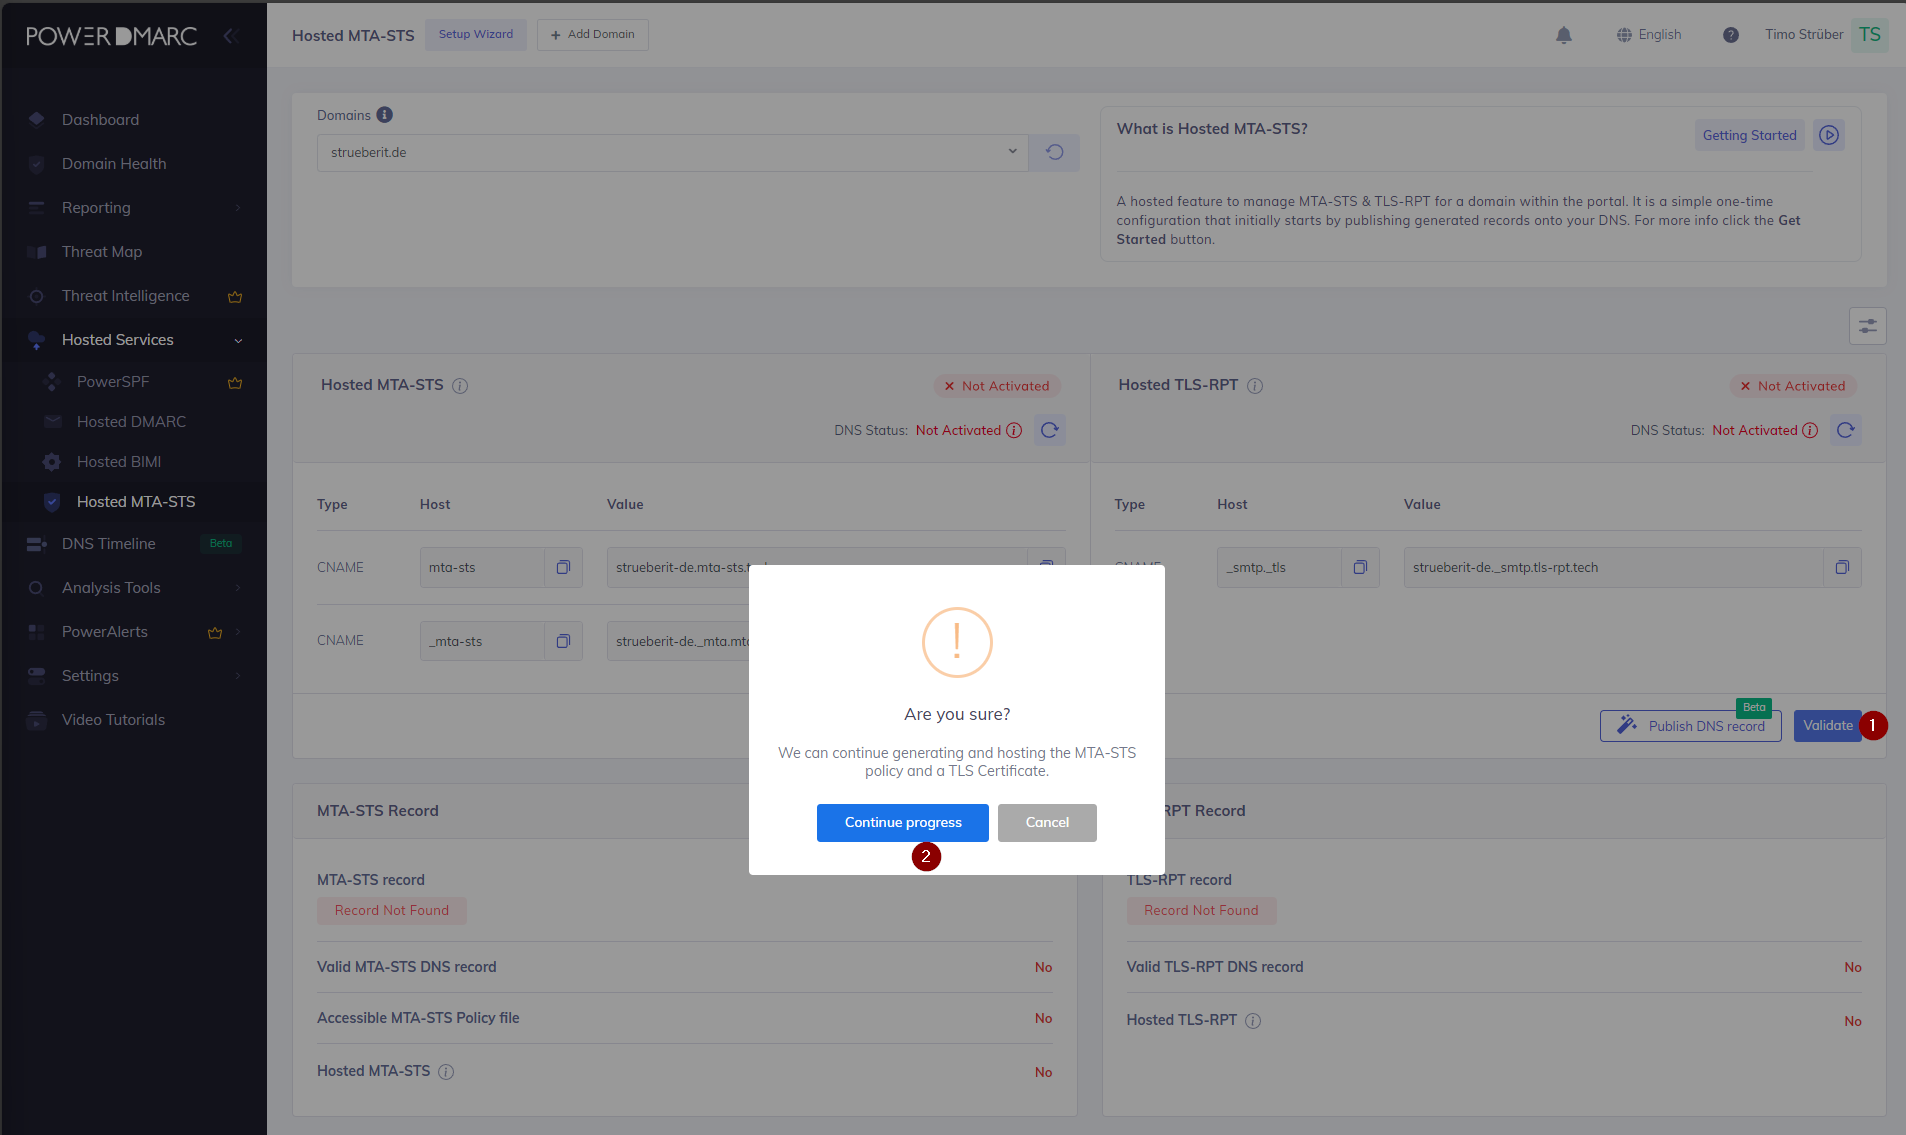Go to the Dashboard page
The image size is (1906, 1135).
click(x=100, y=120)
